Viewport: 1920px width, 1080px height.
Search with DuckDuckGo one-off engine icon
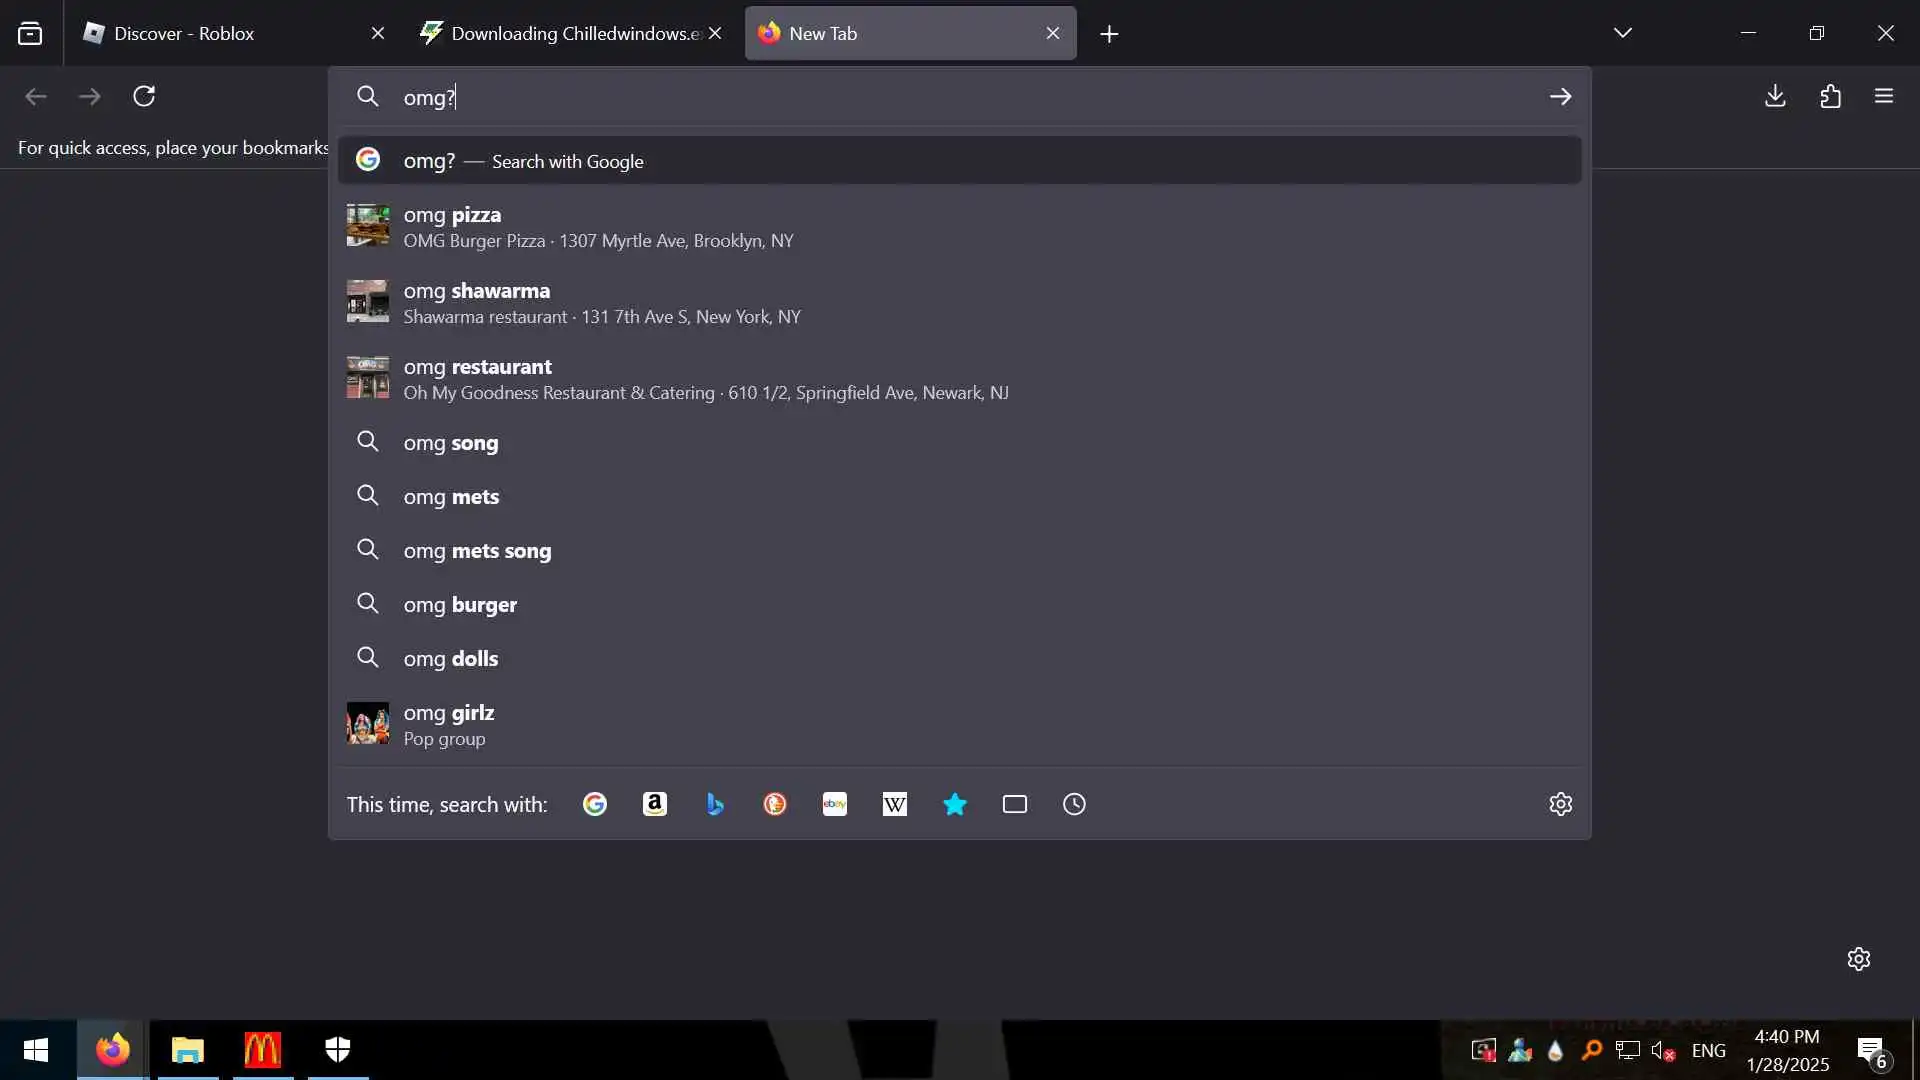pos(775,804)
